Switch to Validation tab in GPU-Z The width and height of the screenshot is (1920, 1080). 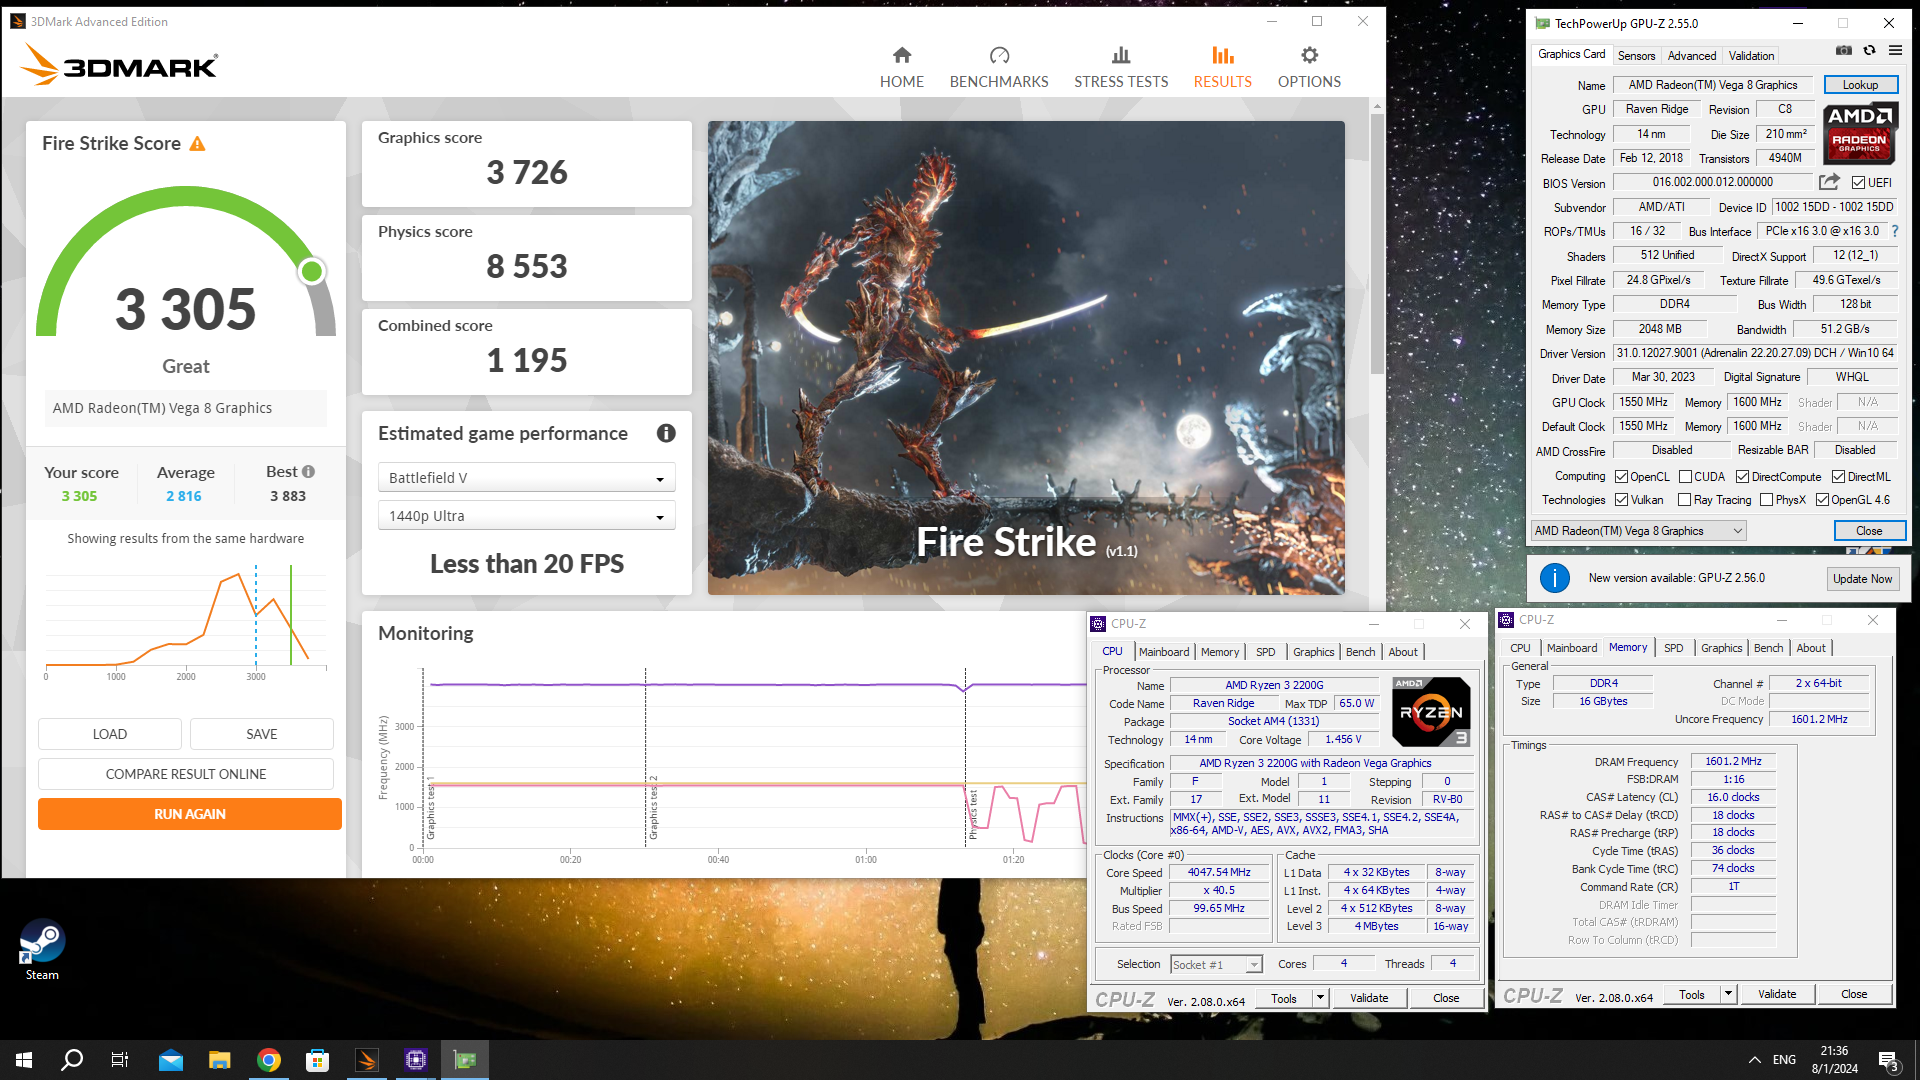pos(1751,56)
